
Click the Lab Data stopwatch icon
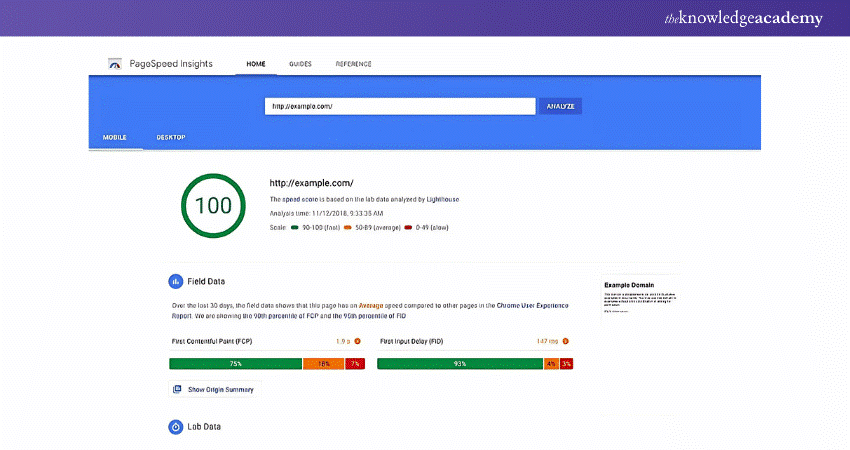(x=176, y=427)
